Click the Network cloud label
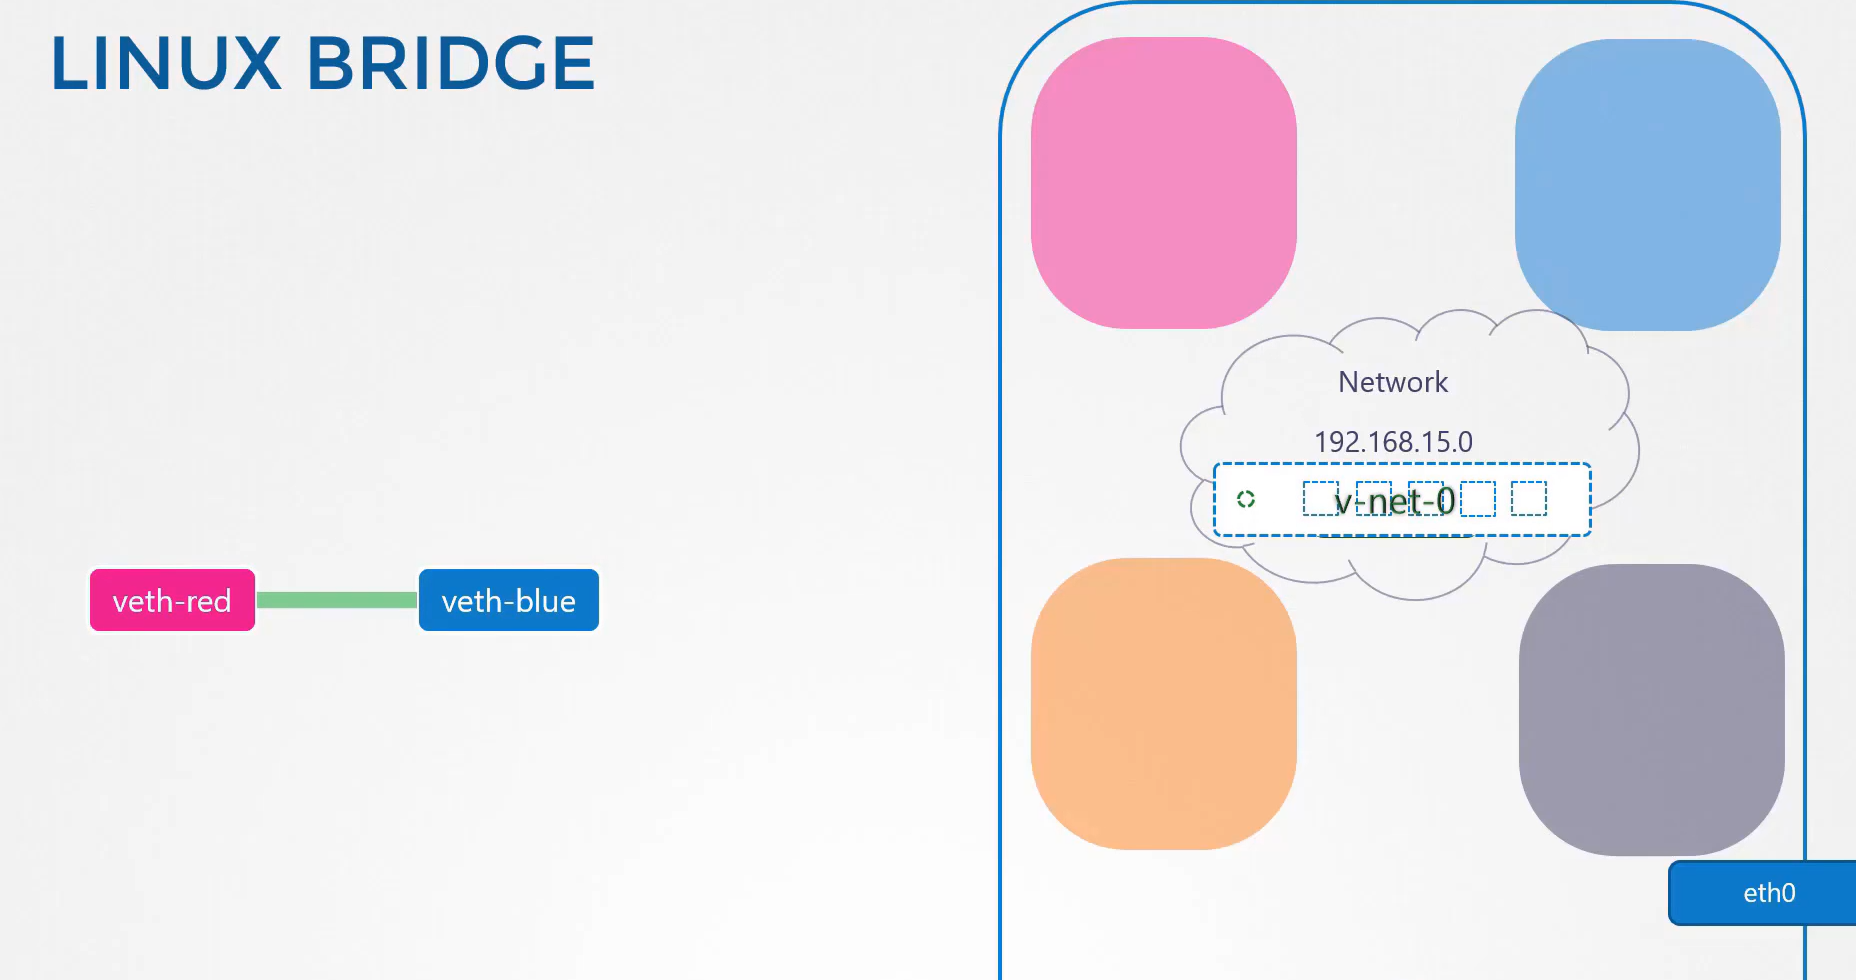The height and width of the screenshot is (980, 1856). point(1393,382)
